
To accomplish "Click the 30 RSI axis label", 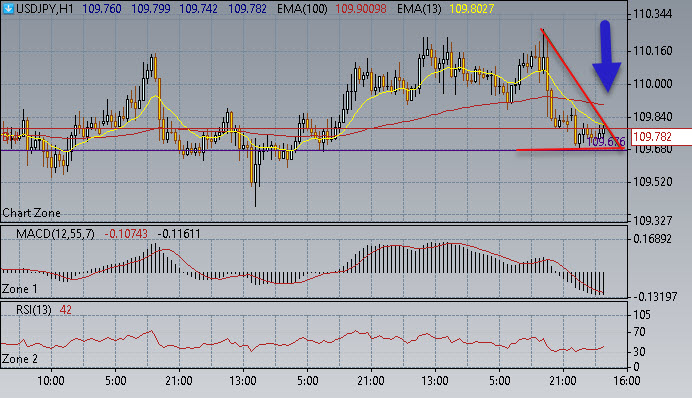I will click(639, 352).
